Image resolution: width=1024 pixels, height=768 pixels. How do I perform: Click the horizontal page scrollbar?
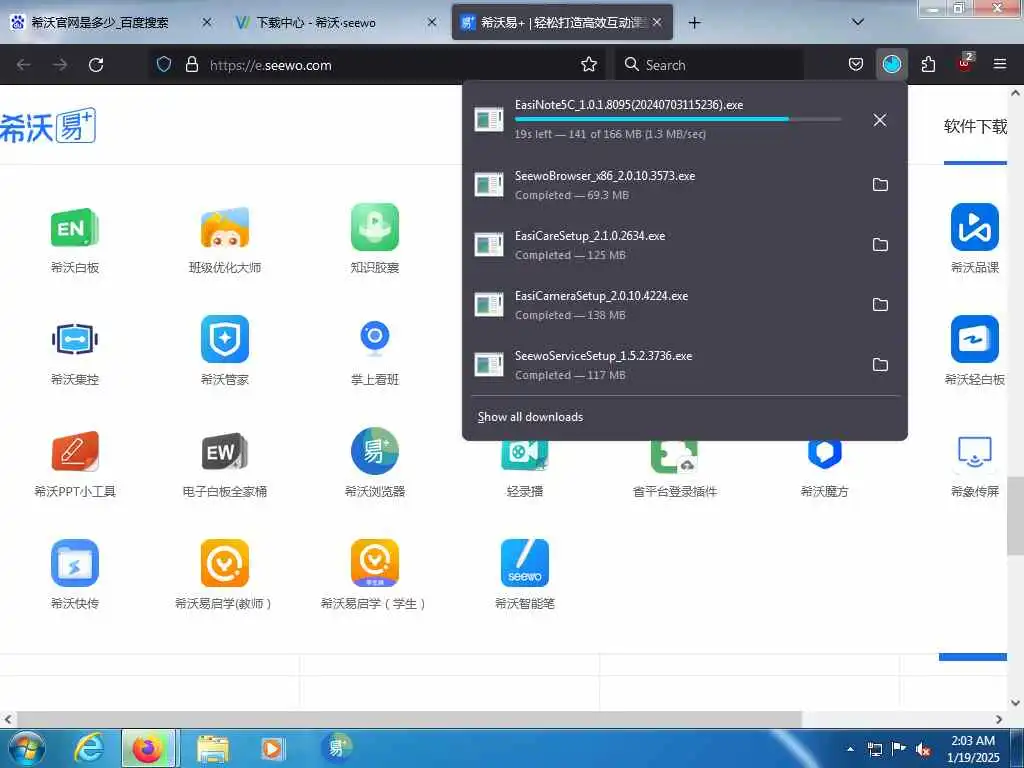(x=409, y=719)
